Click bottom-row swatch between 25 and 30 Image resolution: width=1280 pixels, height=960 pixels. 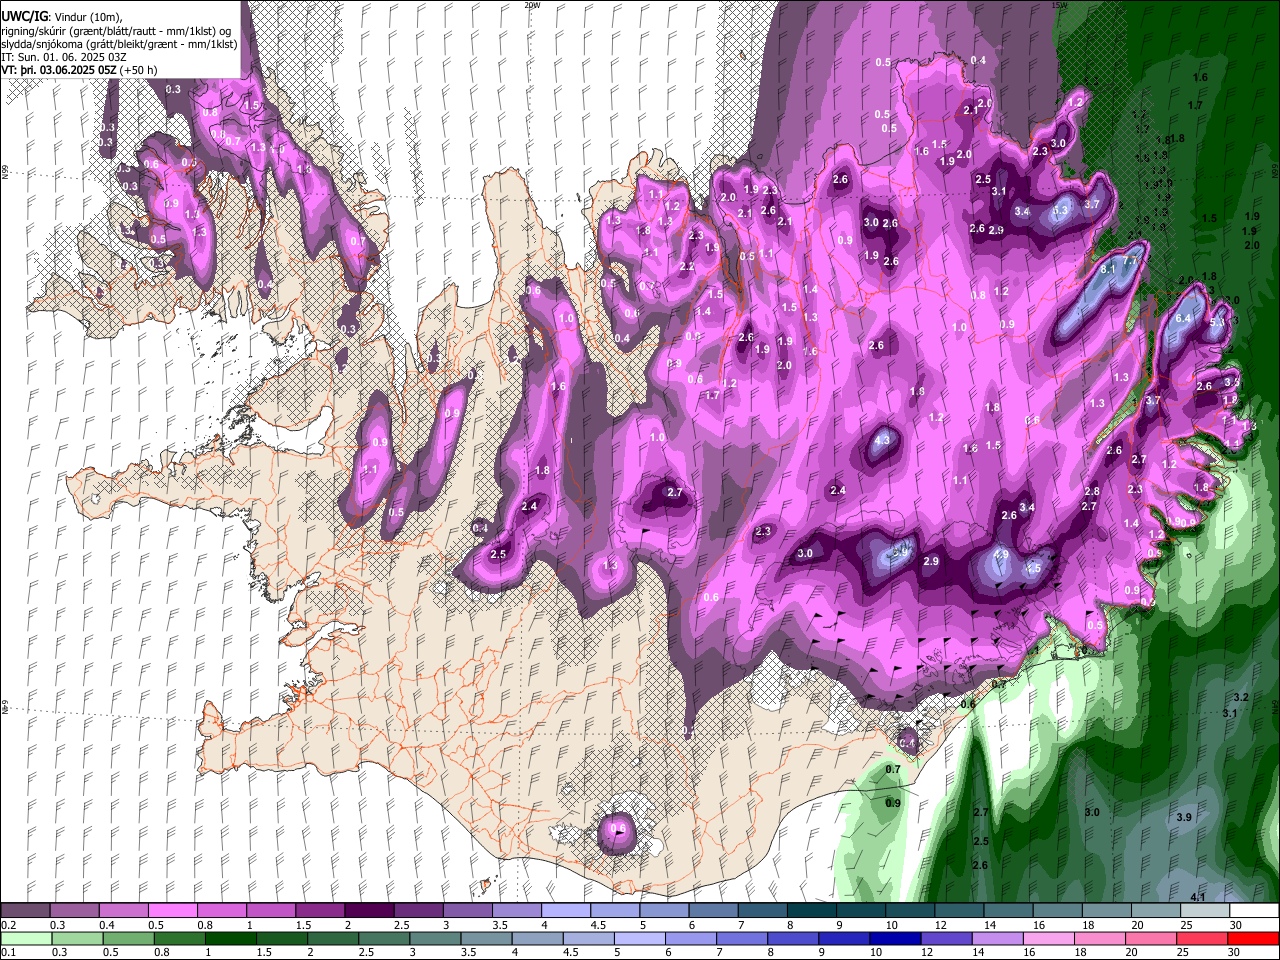click(1203, 938)
